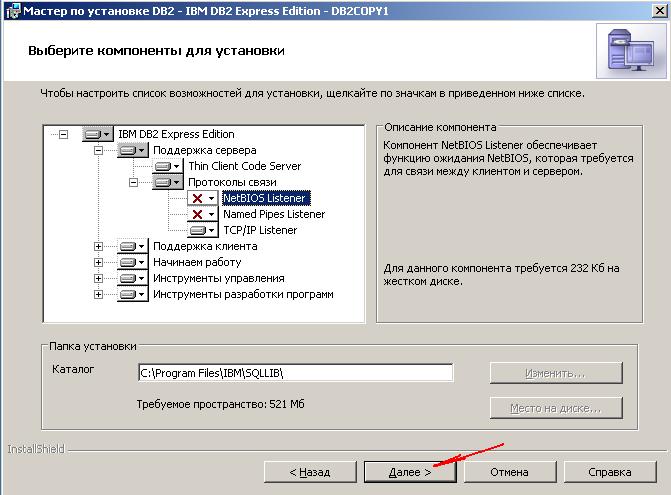Select the IBM DB2 Express Edition label
This screenshot has height=495, width=671.
[176, 134]
